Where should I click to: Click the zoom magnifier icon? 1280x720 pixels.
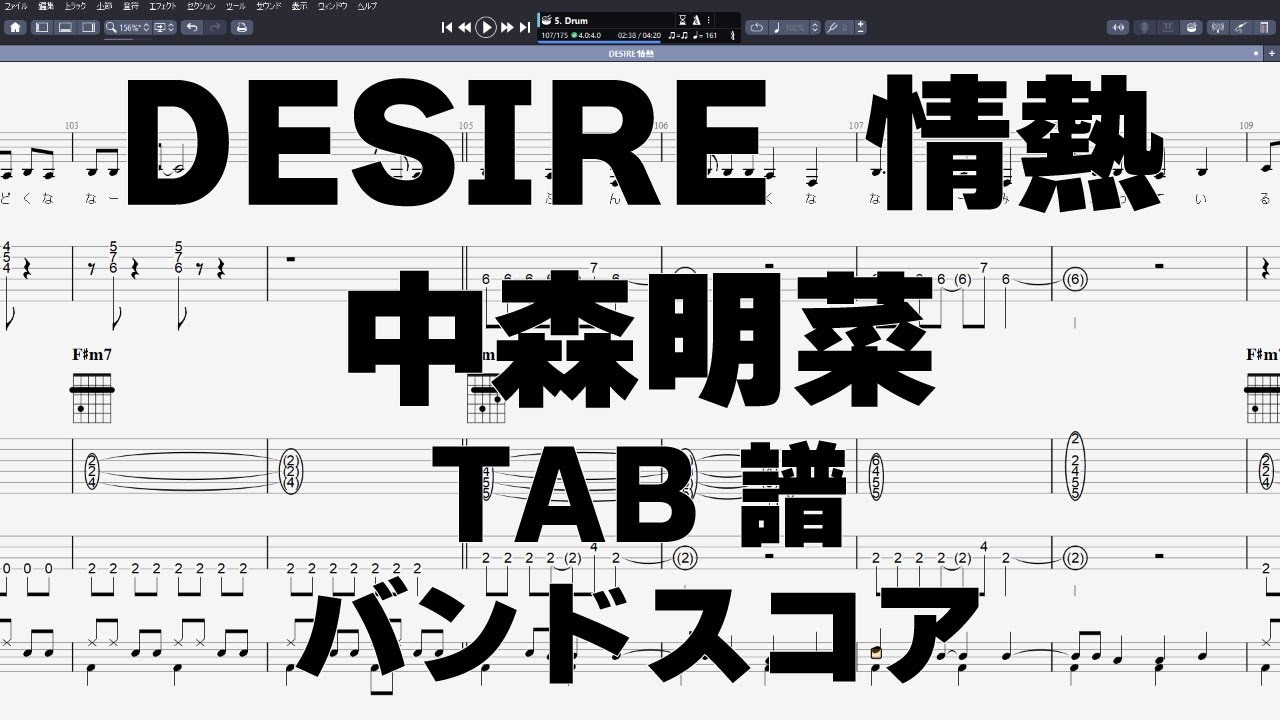click(x=111, y=27)
